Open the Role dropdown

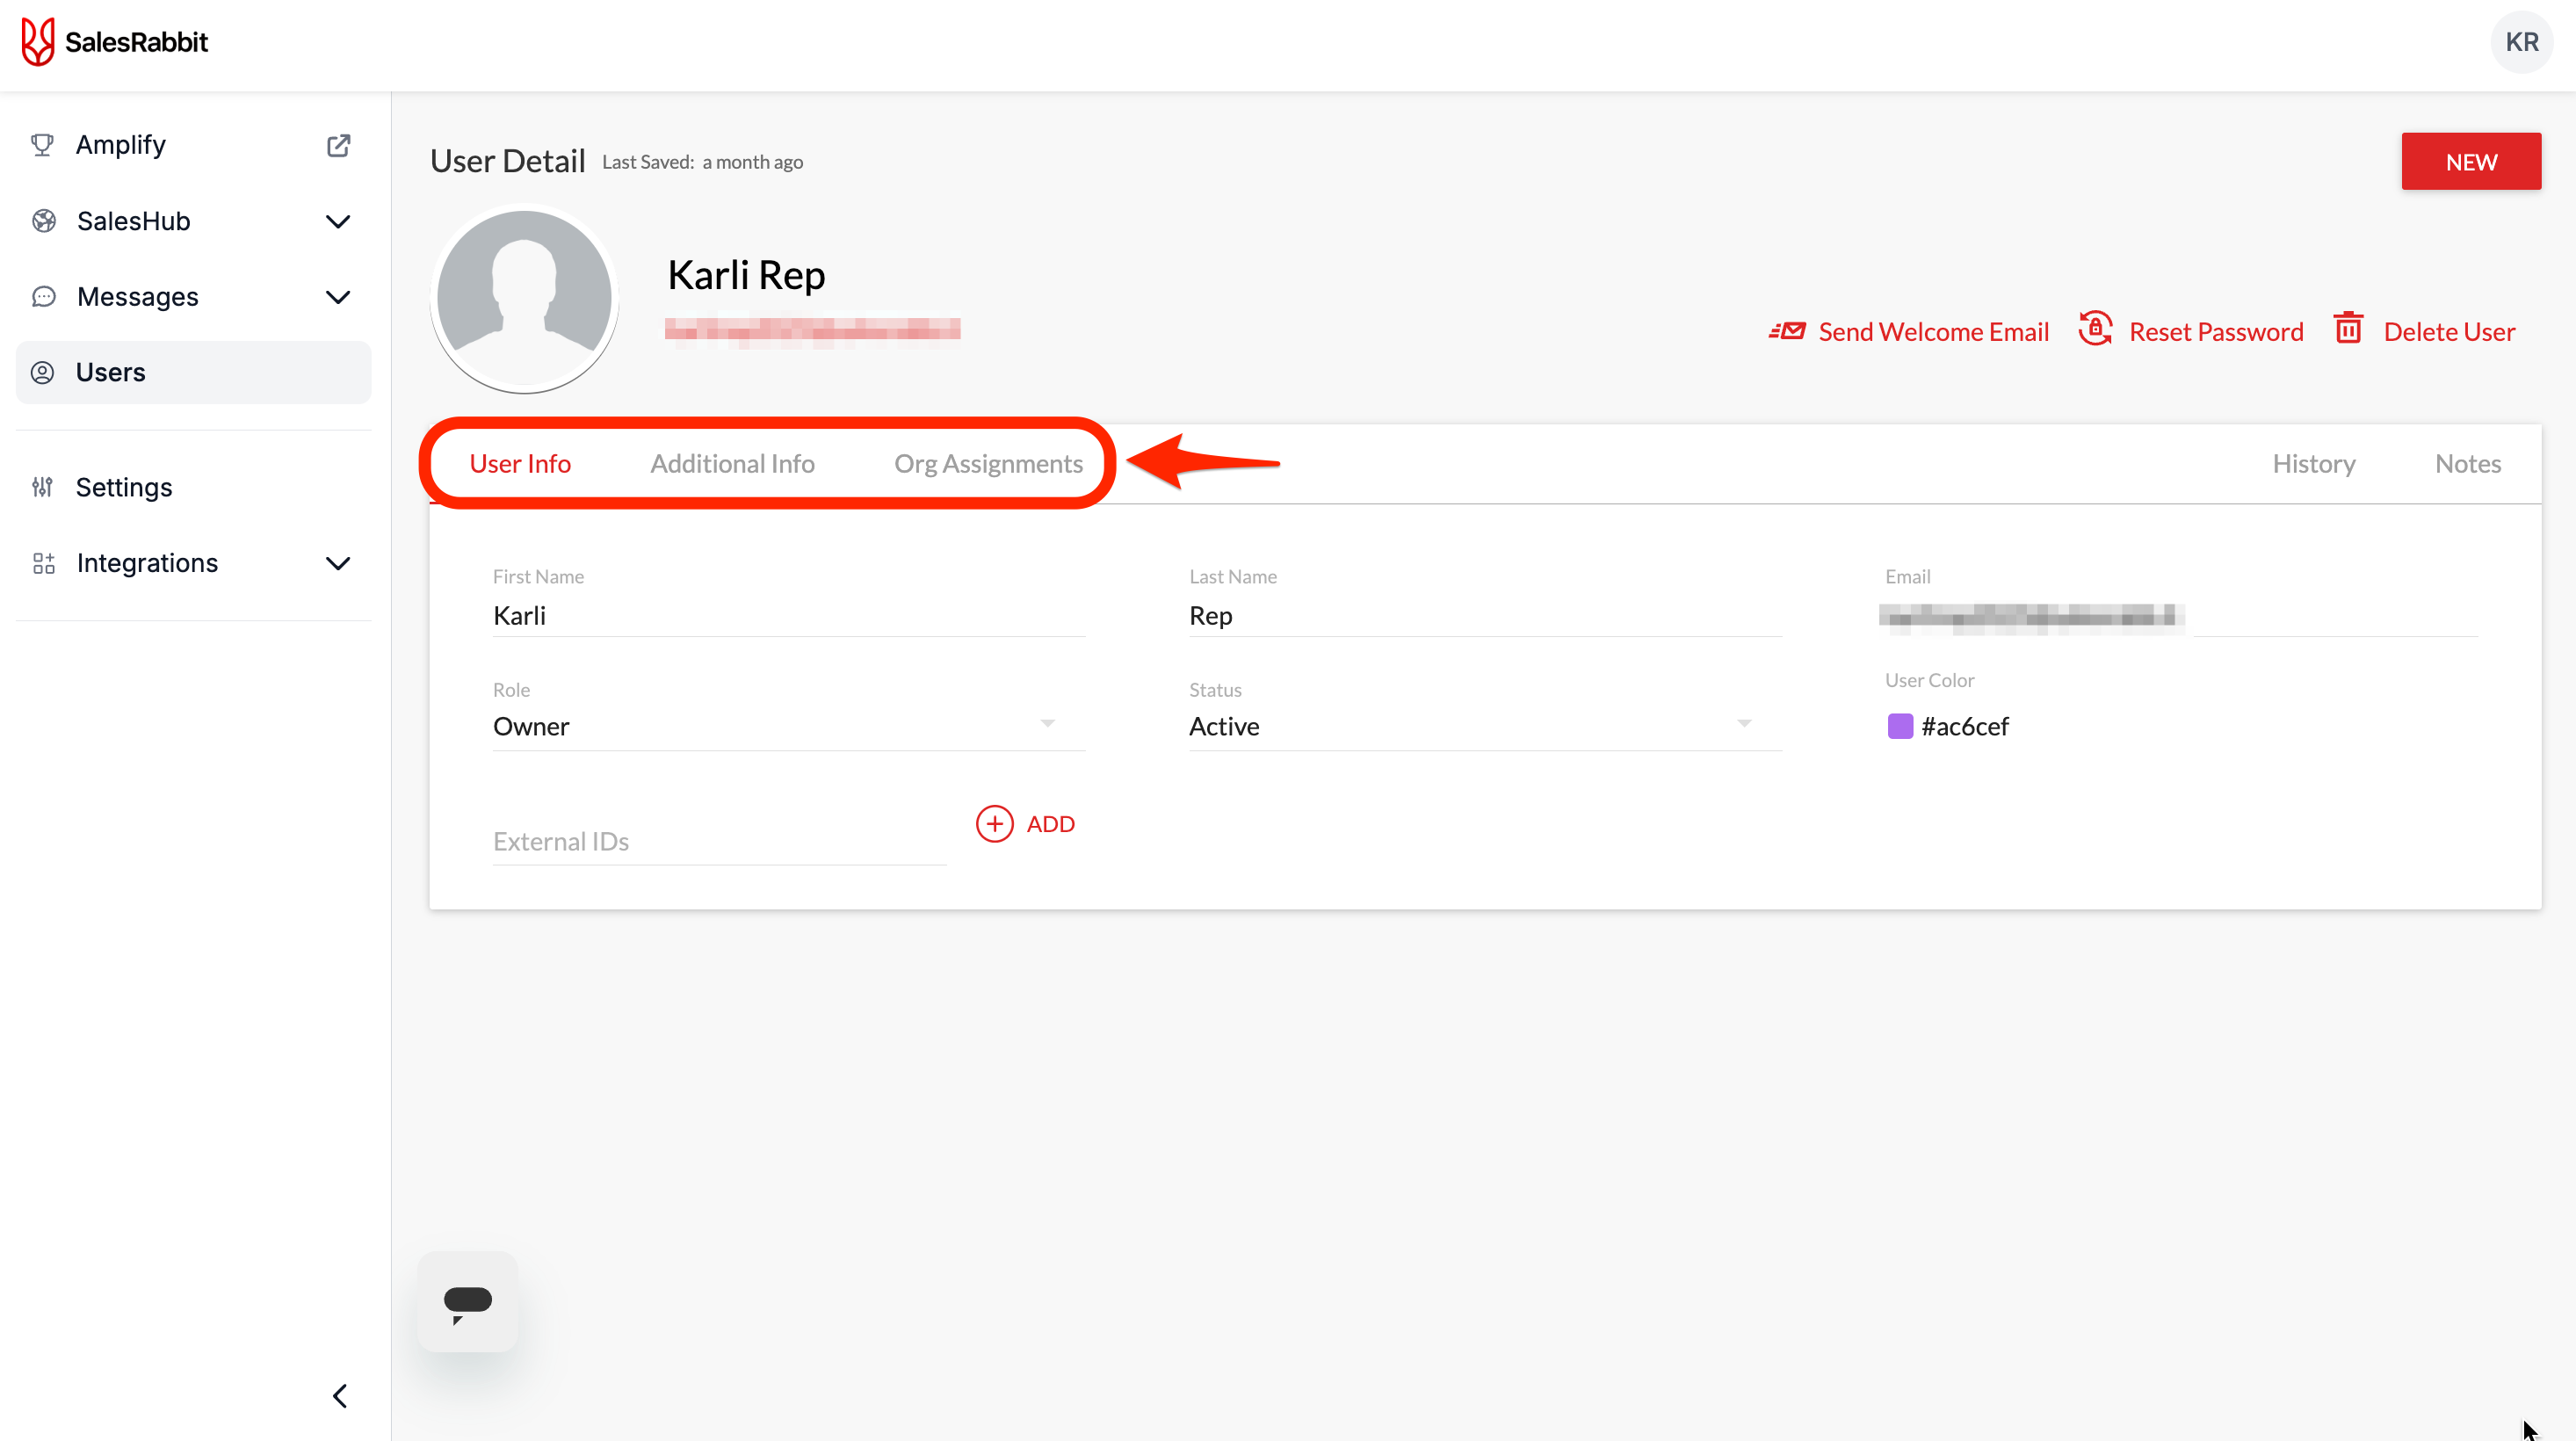[x=1047, y=724]
